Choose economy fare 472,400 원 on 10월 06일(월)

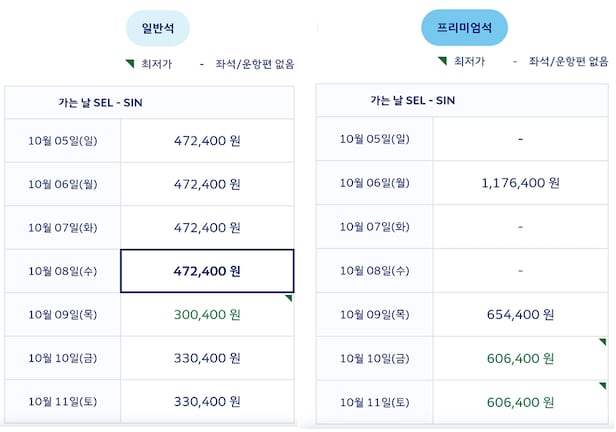207,184
